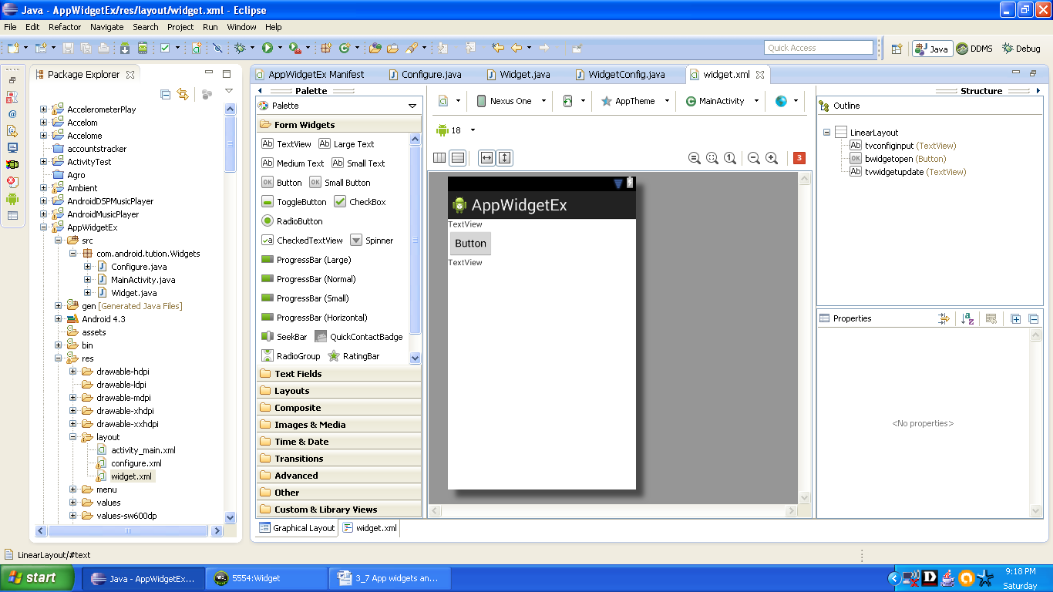
Task: Switch to the Debug perspective
Action: [1021, 48]
